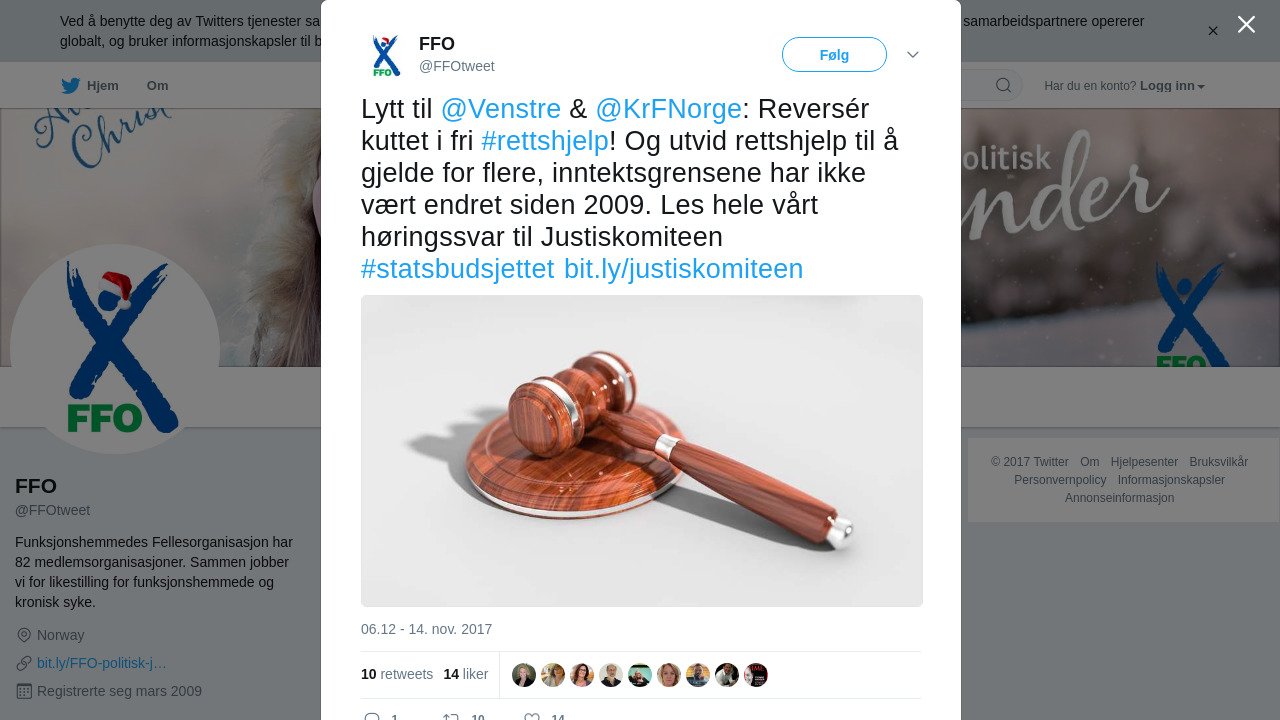Expand the tweet options chevron
Image resolution: width=1280 pixels, height=720 pixels.
(913, 55)
